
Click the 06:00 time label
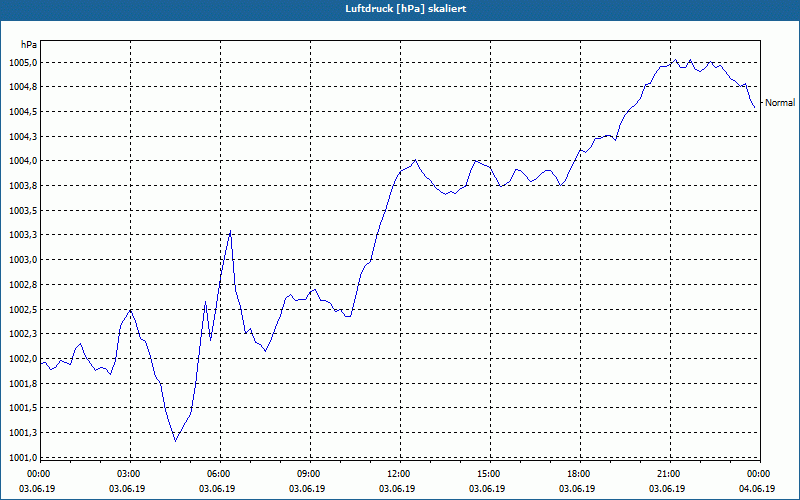coord(218,474)
